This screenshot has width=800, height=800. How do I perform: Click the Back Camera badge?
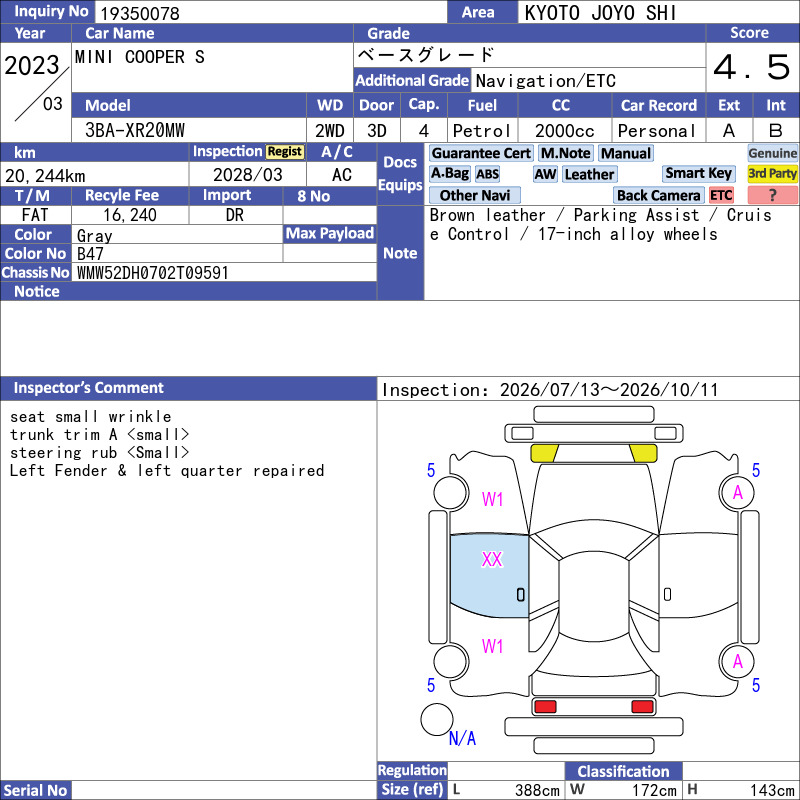click(x=658, y=195)
